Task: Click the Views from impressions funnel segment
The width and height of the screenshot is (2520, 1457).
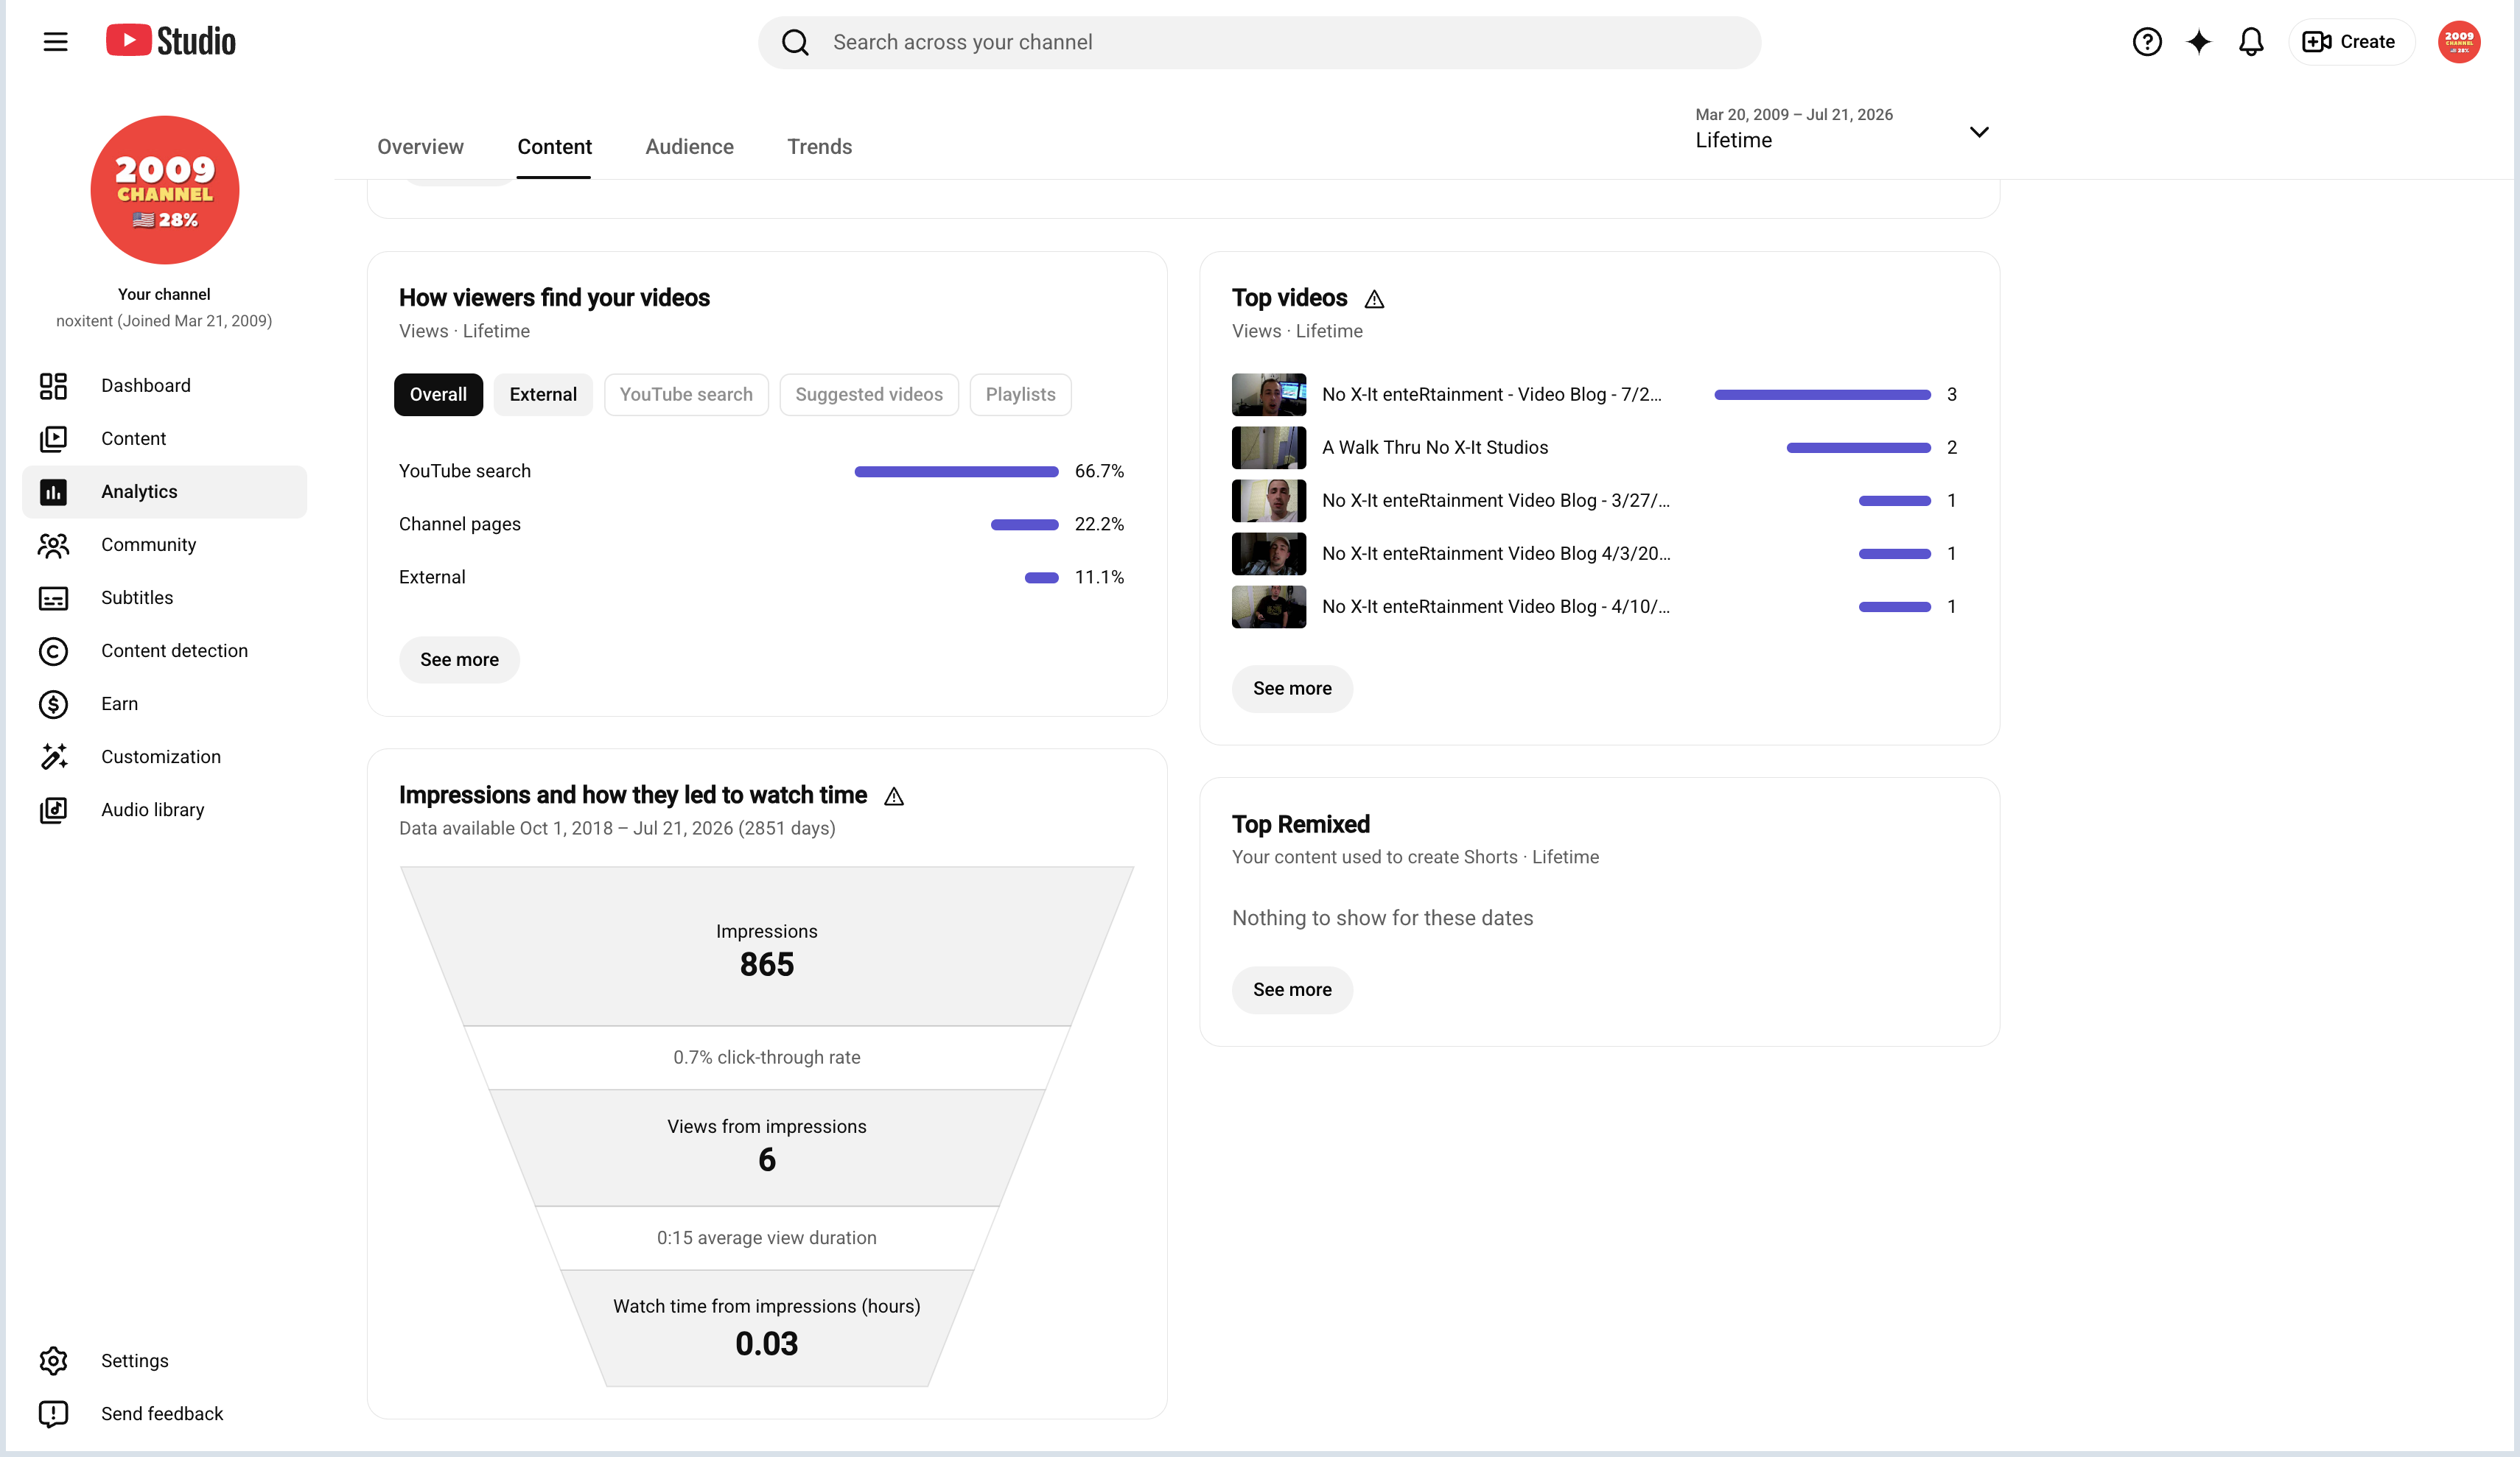Action: click(x=767, y=1148)
